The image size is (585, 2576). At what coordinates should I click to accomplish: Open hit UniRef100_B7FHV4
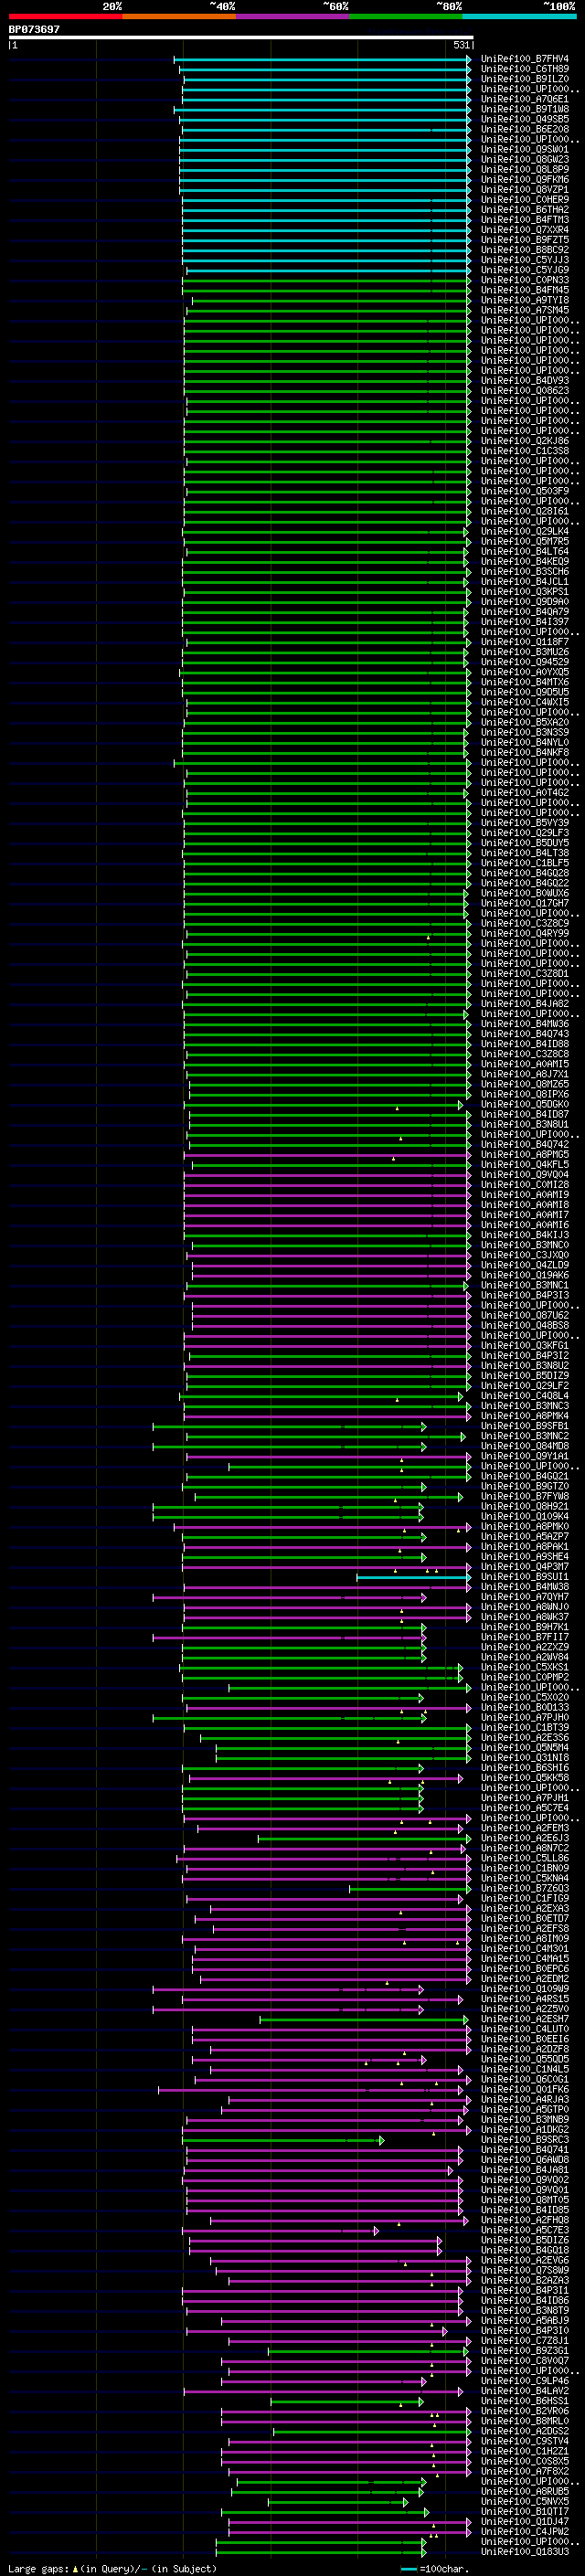click(x=524, y=59)
